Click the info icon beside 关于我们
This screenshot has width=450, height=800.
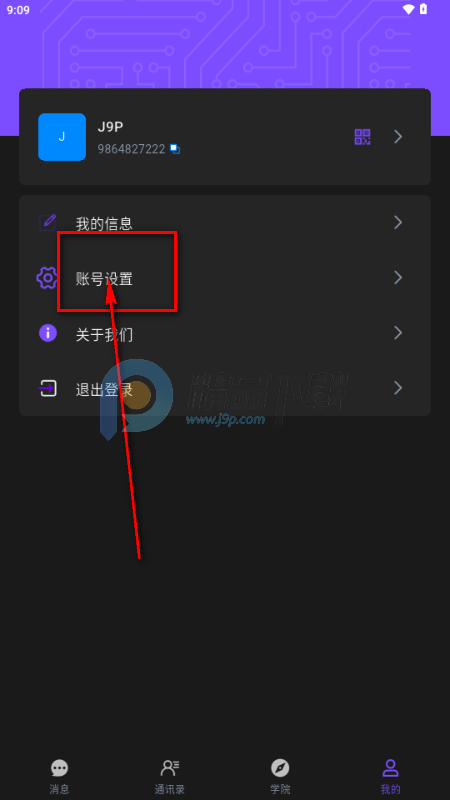tap(48, 333)
